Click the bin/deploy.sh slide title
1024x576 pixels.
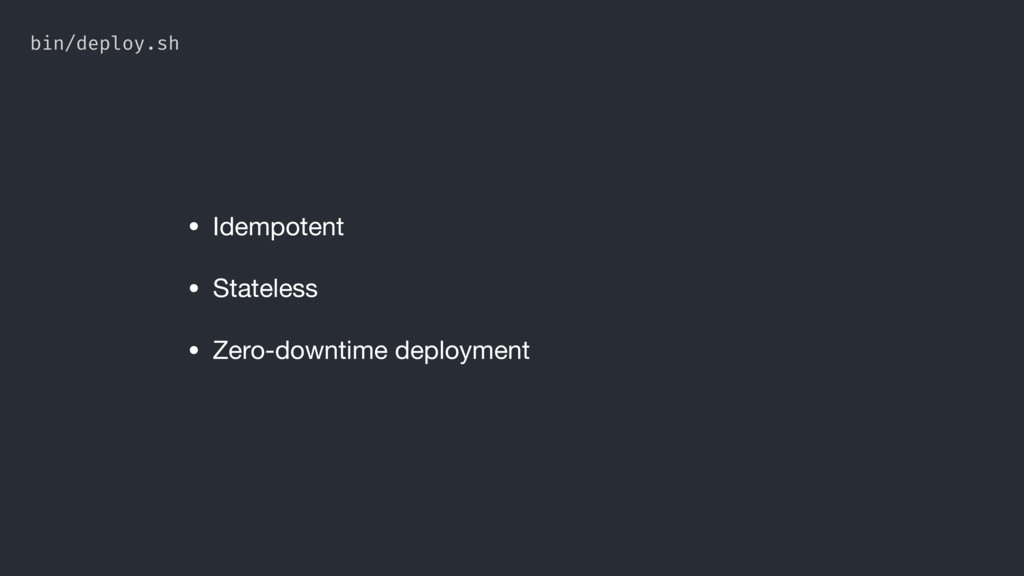[104, 44]
